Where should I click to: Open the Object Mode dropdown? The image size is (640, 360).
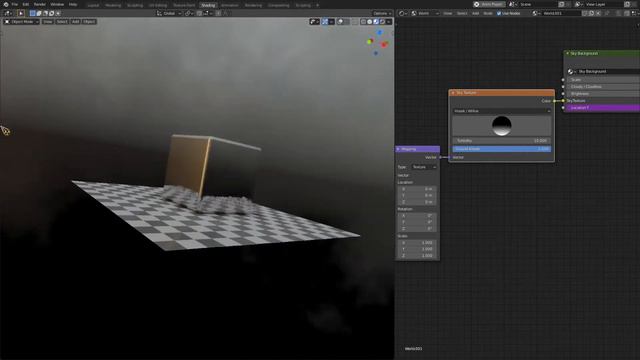coord(21,22)
